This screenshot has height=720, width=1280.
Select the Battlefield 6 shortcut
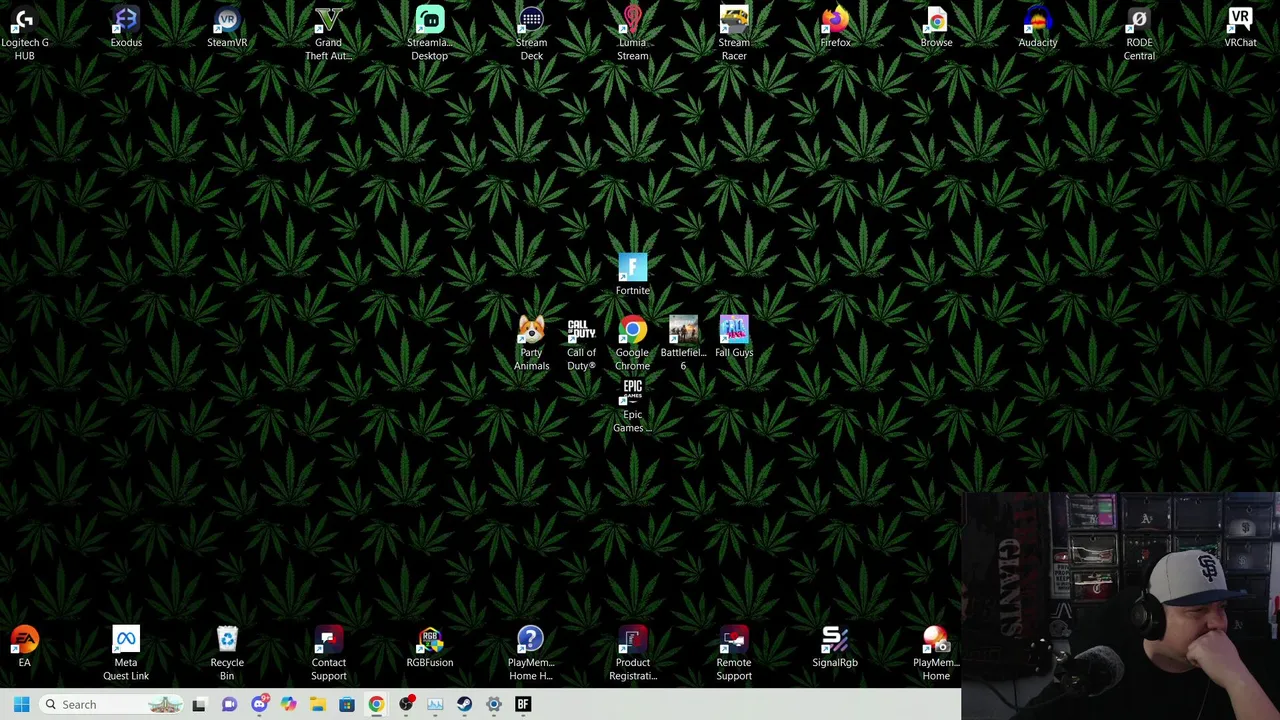click(683, 342)
